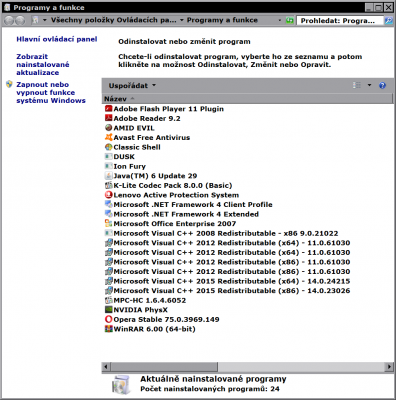Image resolution: width=396 pixels, height=400 pixels.
Task: Click installed programs icon in details pane
Action: (120, 385)
